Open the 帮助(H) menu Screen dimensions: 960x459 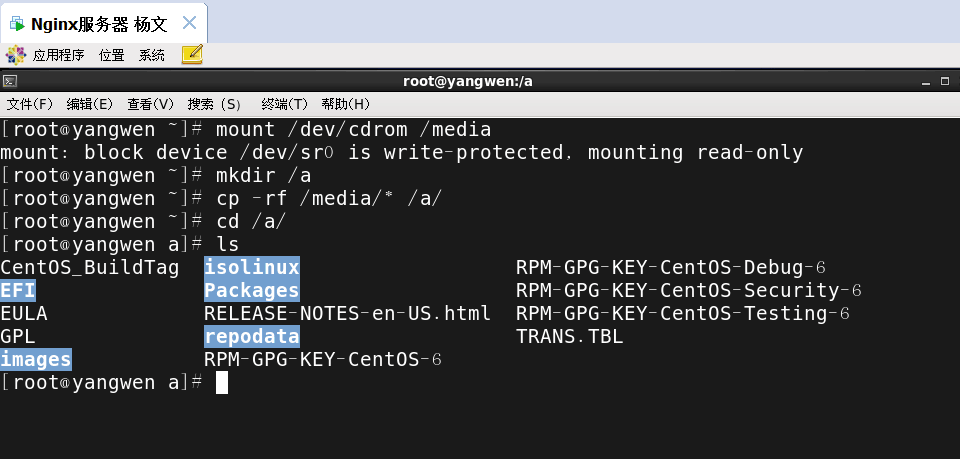[346, 104]
